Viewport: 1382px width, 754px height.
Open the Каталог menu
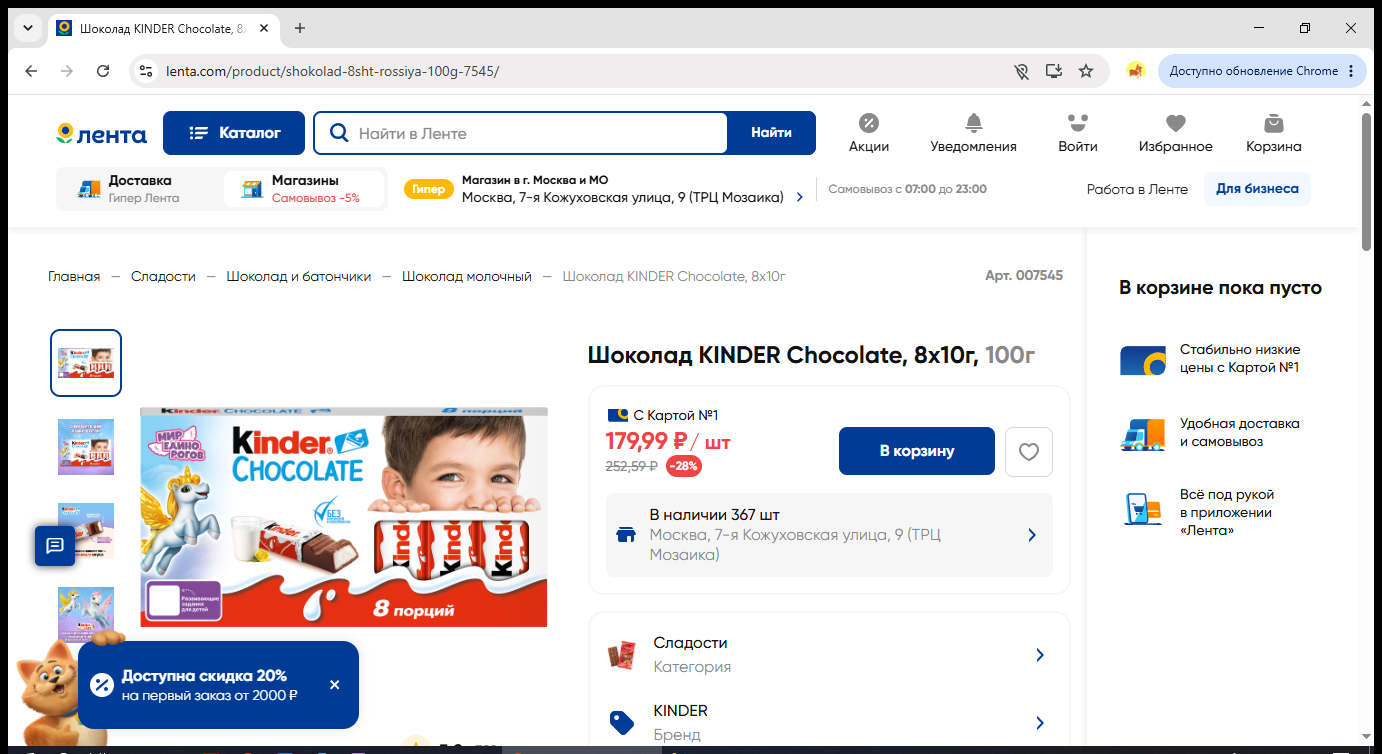[x=235, y=133]
